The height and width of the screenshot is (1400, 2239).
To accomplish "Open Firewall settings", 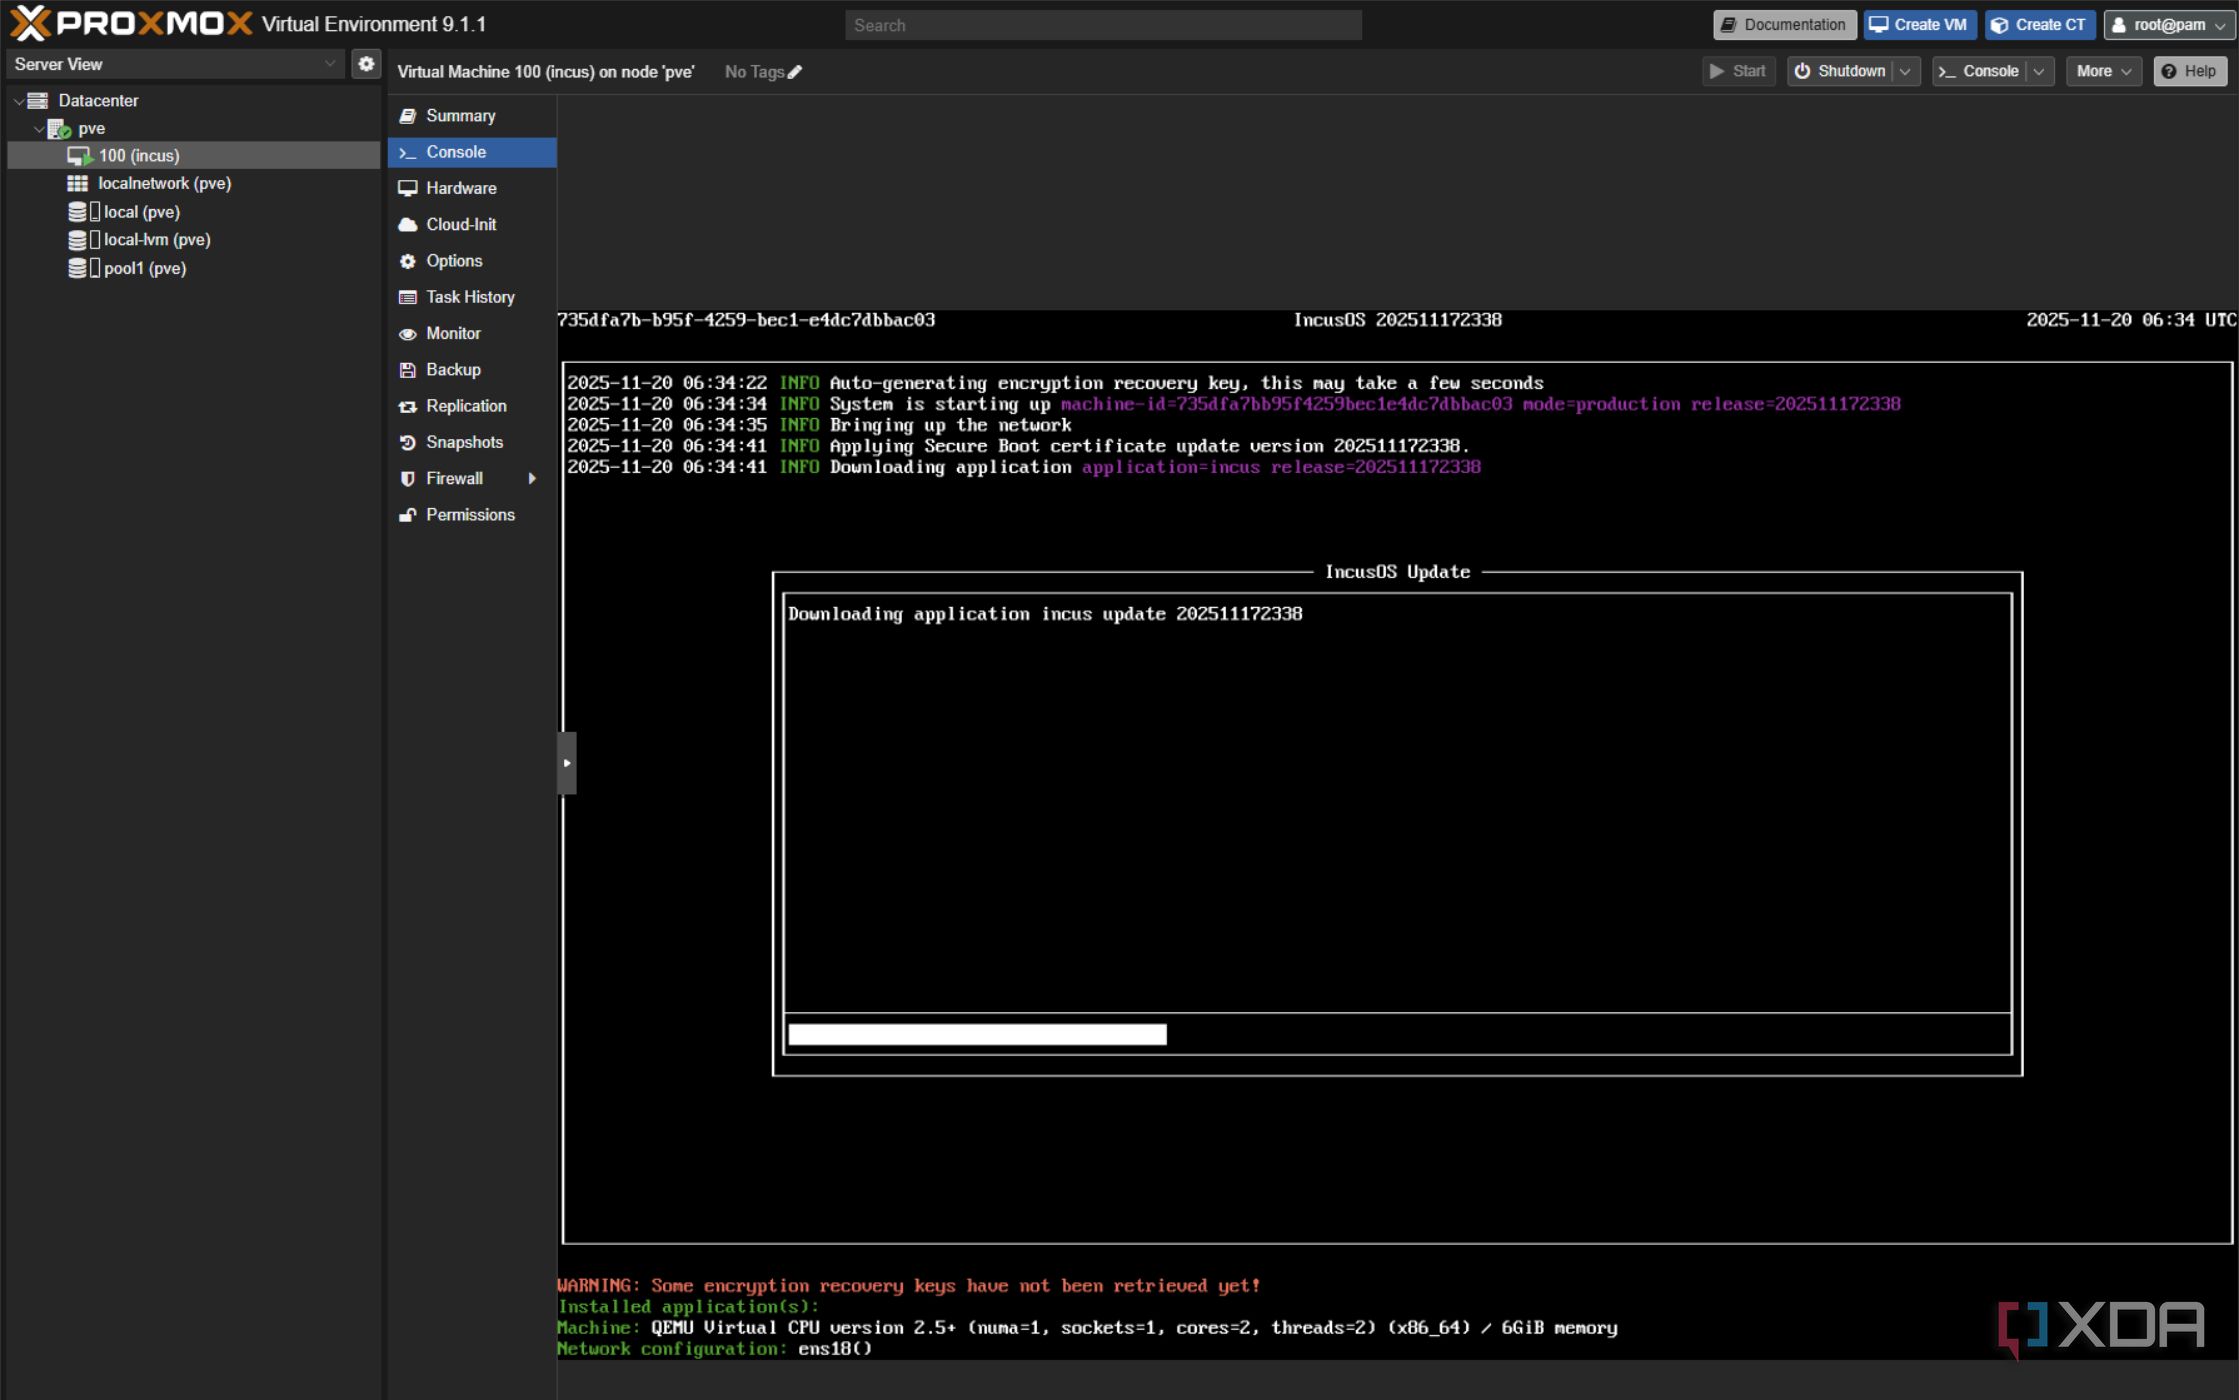I will (x=471, y=479).
